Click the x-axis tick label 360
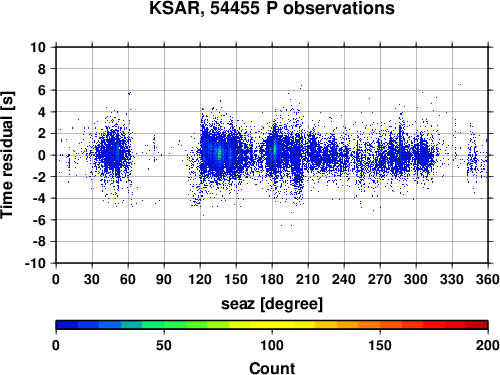500x375 pixels. pos(488,279)
